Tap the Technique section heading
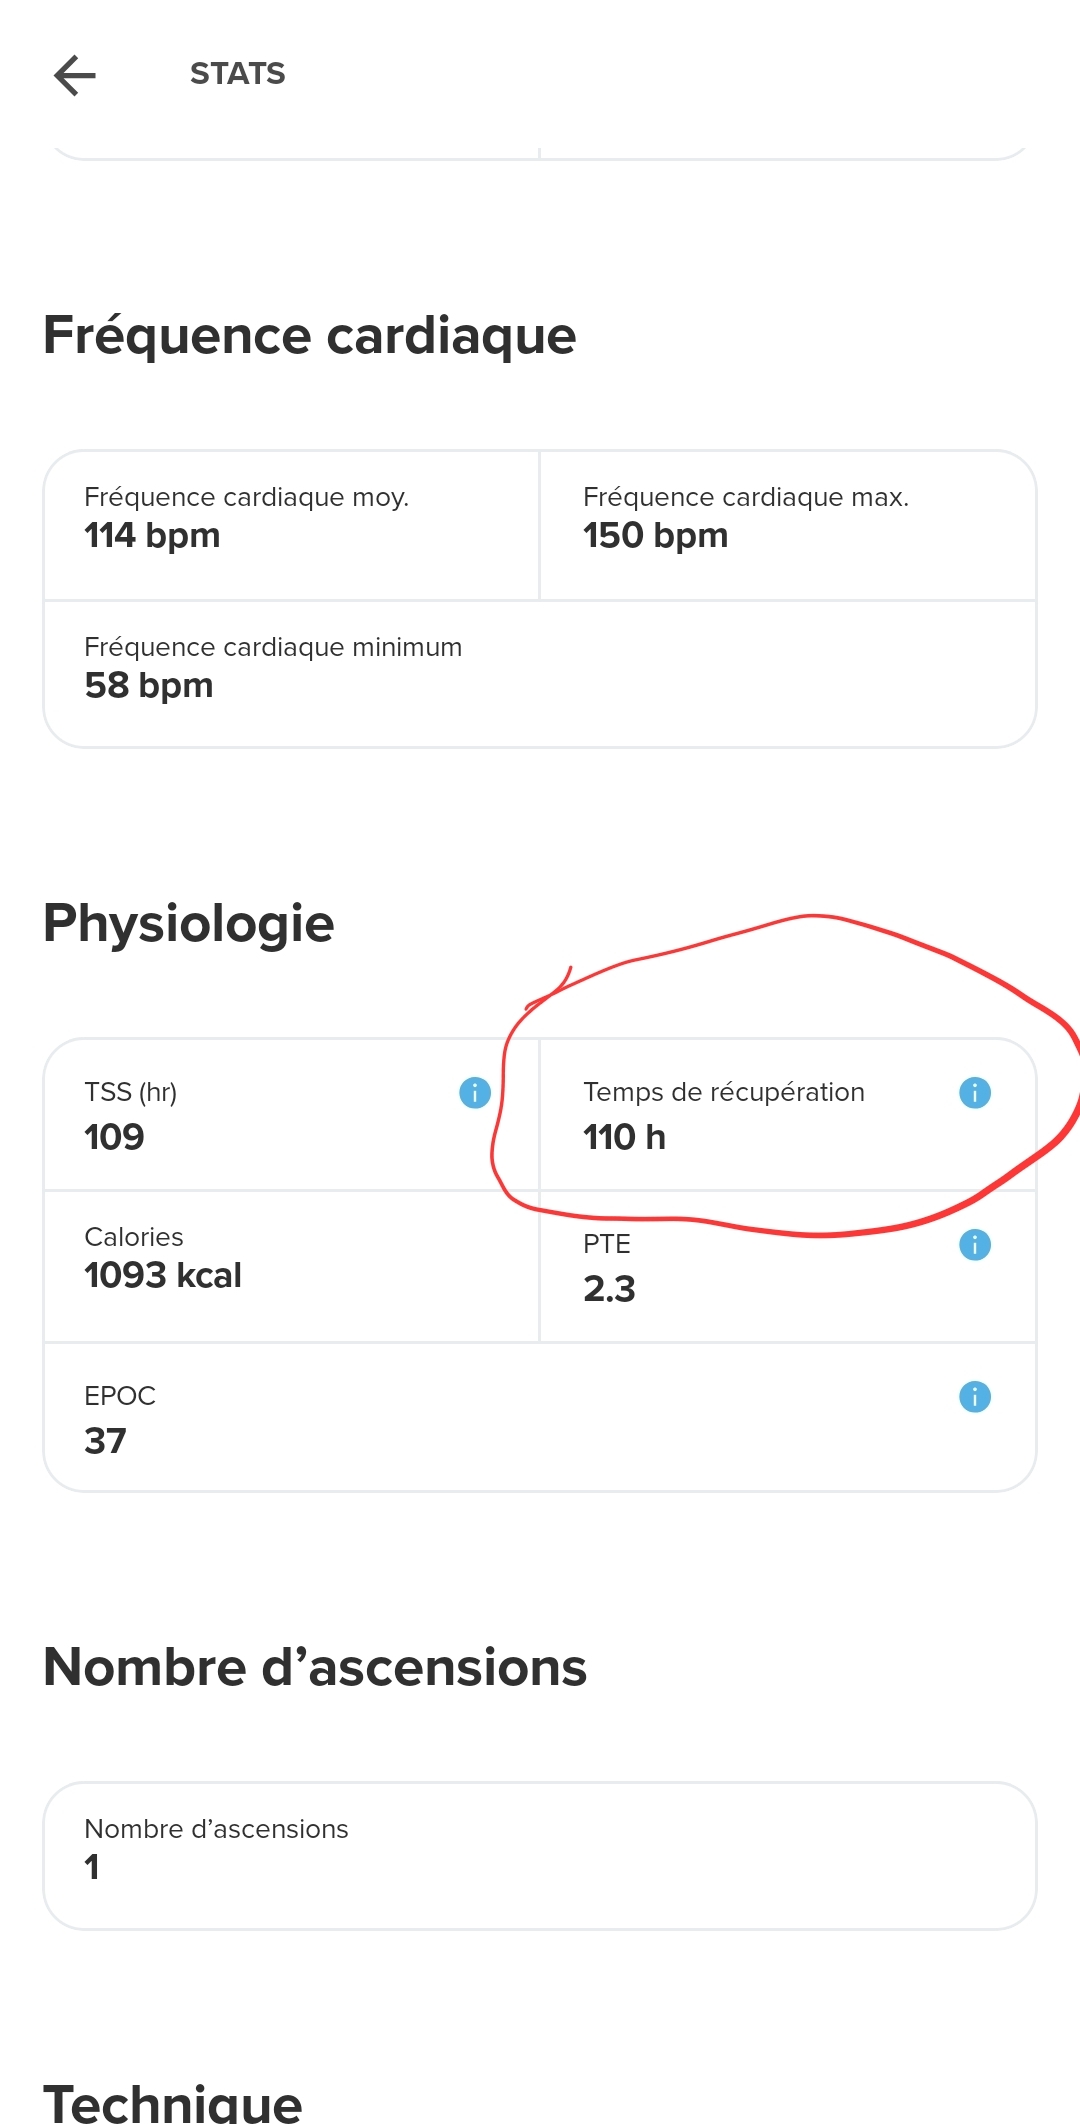1080x2124 pixels. (173, 2100)
